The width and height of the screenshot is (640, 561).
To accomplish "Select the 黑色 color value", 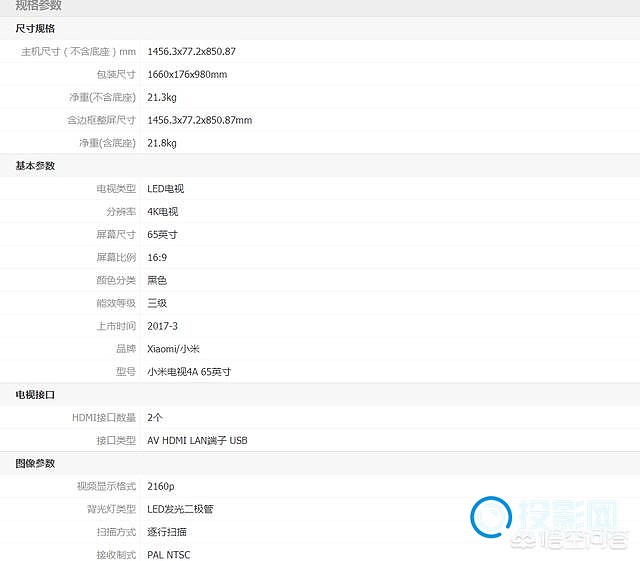I will 157,280.
